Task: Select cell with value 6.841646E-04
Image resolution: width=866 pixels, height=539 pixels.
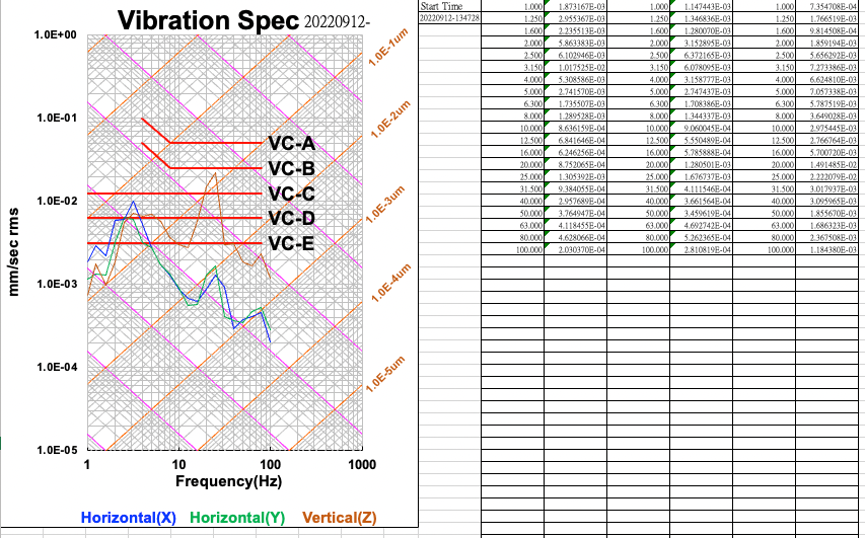Action: pos(575,140)
